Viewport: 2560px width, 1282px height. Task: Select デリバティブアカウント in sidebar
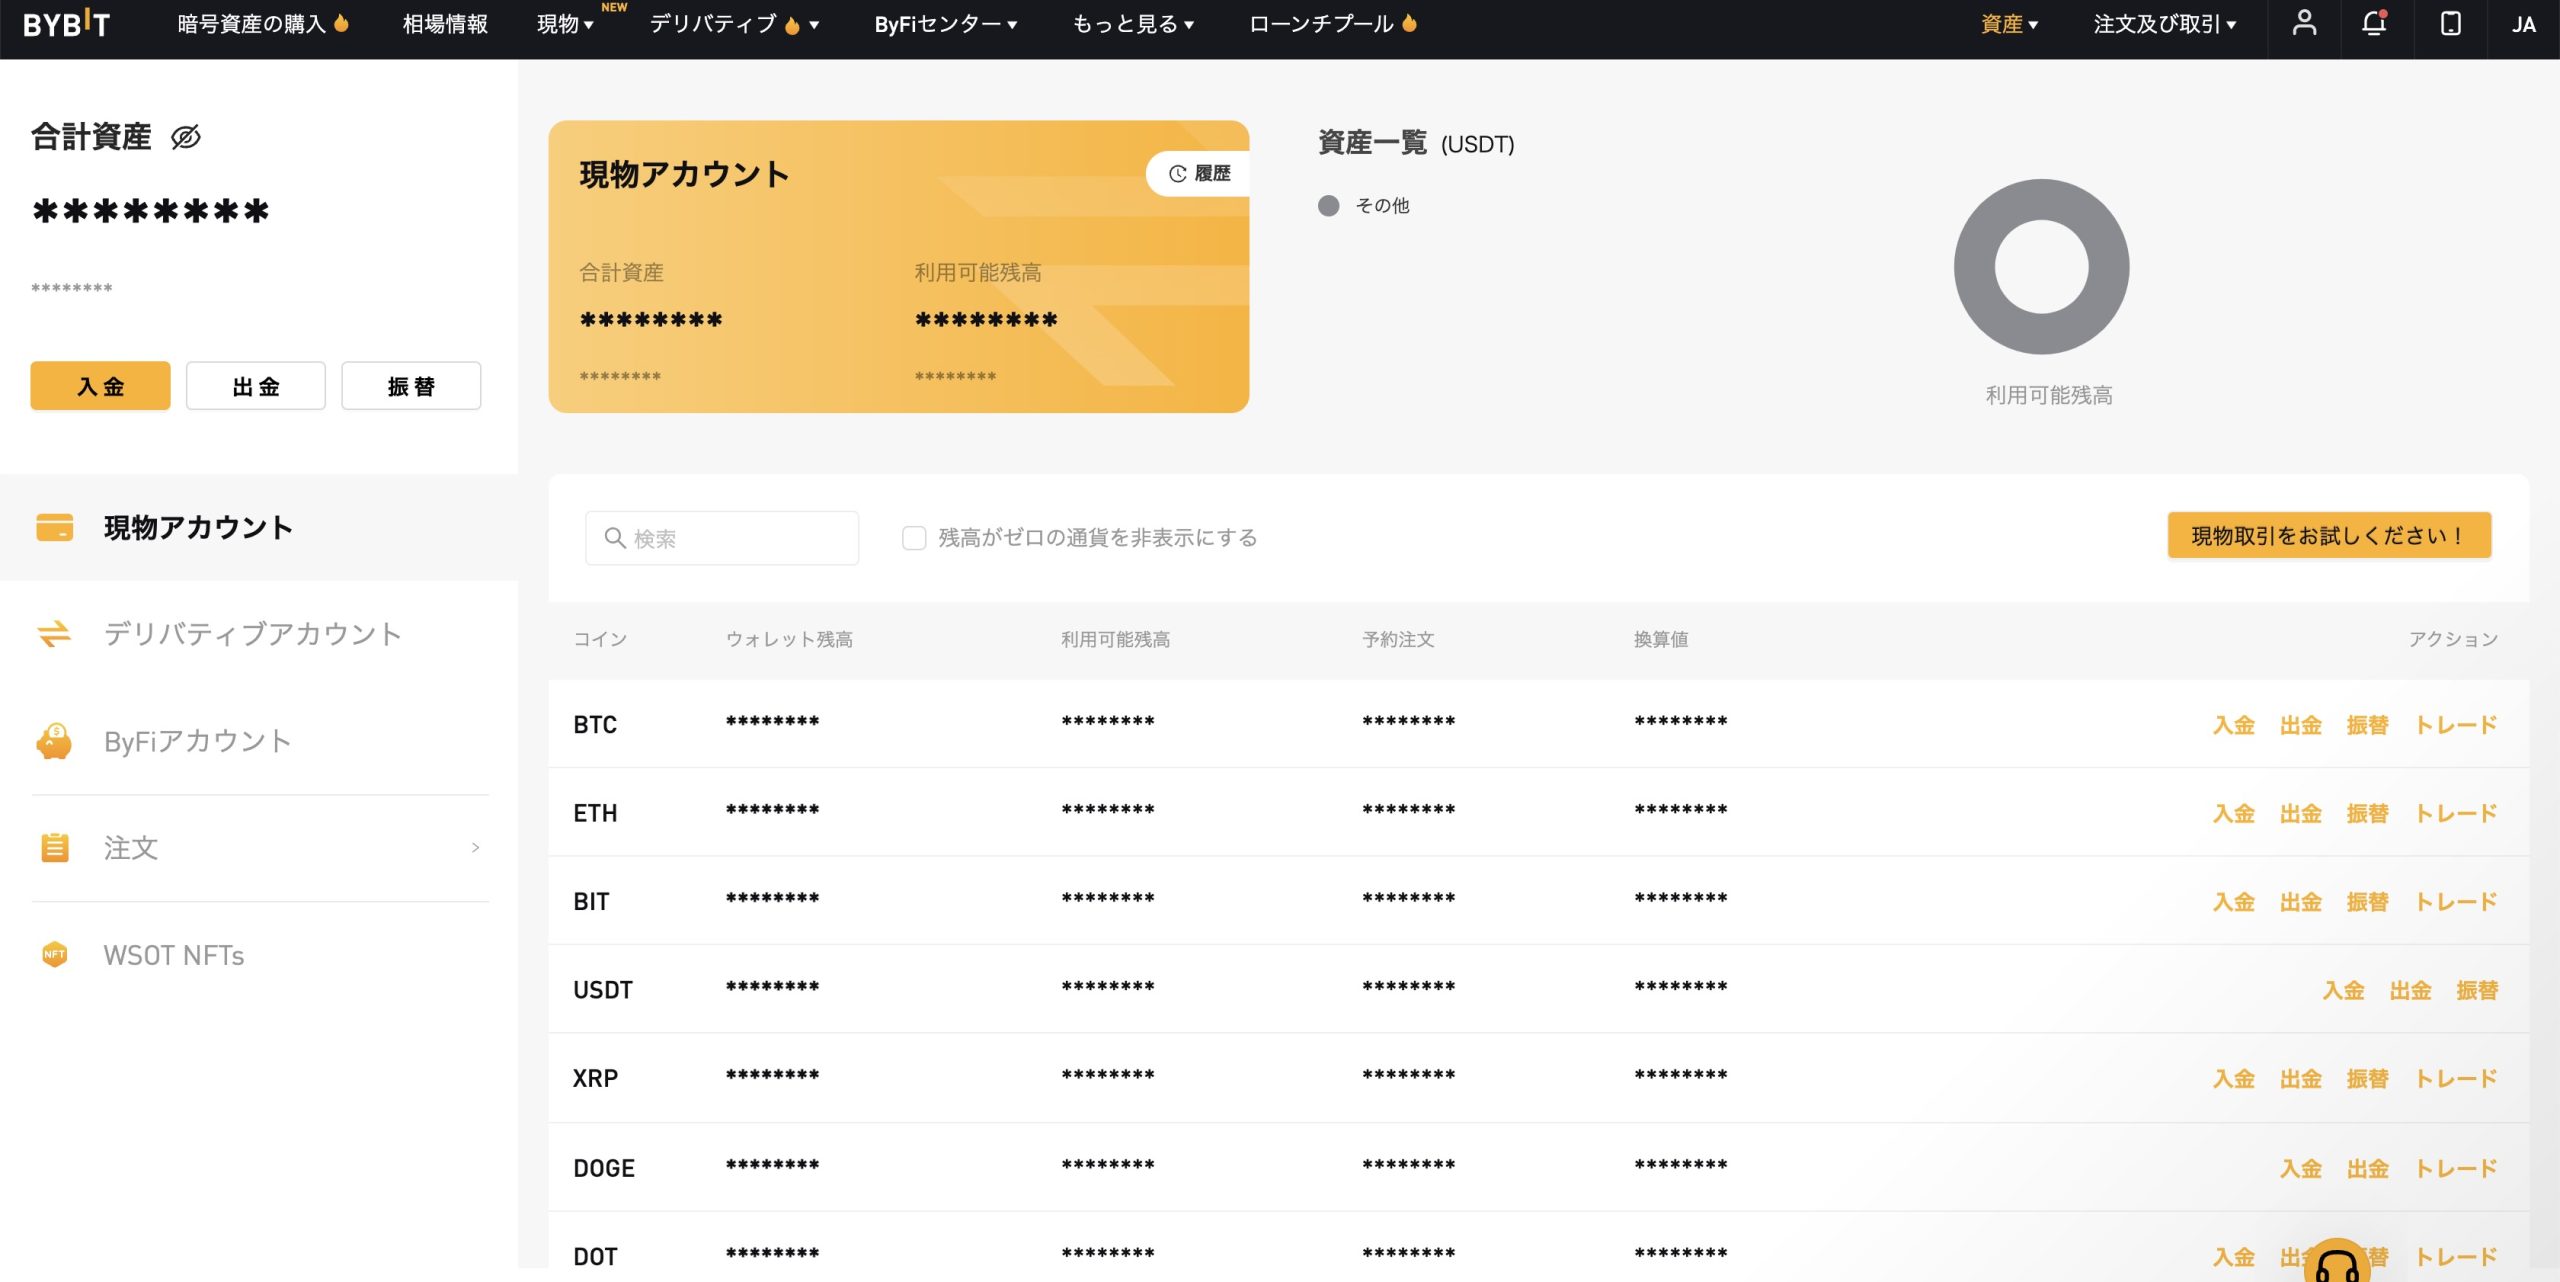click(259, 634)
